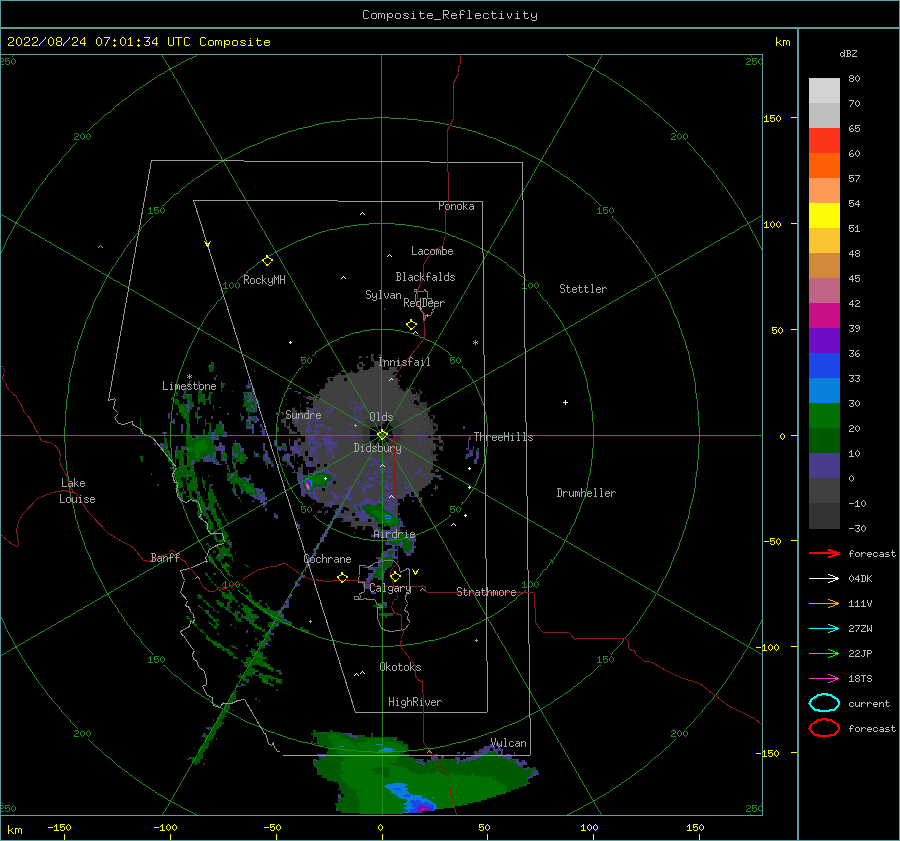Pick the indigo swatch in the dBZ scale
Image resolution: width=900 pixels, height=841 pixels.
pos(824,465)
